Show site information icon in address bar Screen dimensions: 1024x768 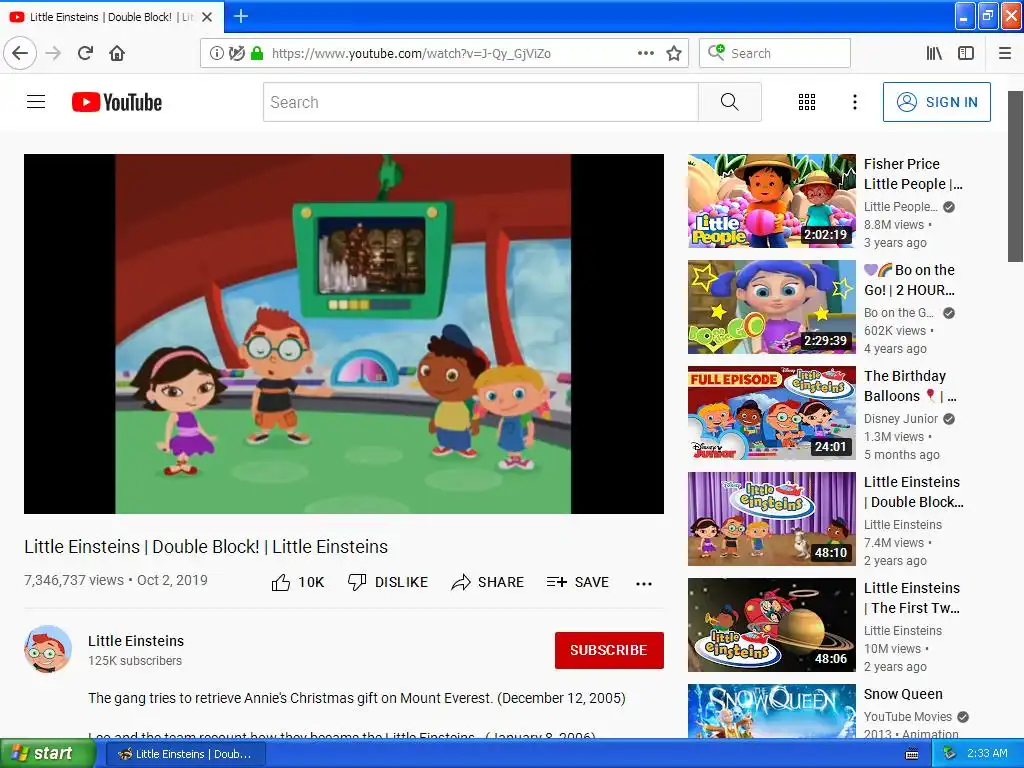(x=216, y=53)
